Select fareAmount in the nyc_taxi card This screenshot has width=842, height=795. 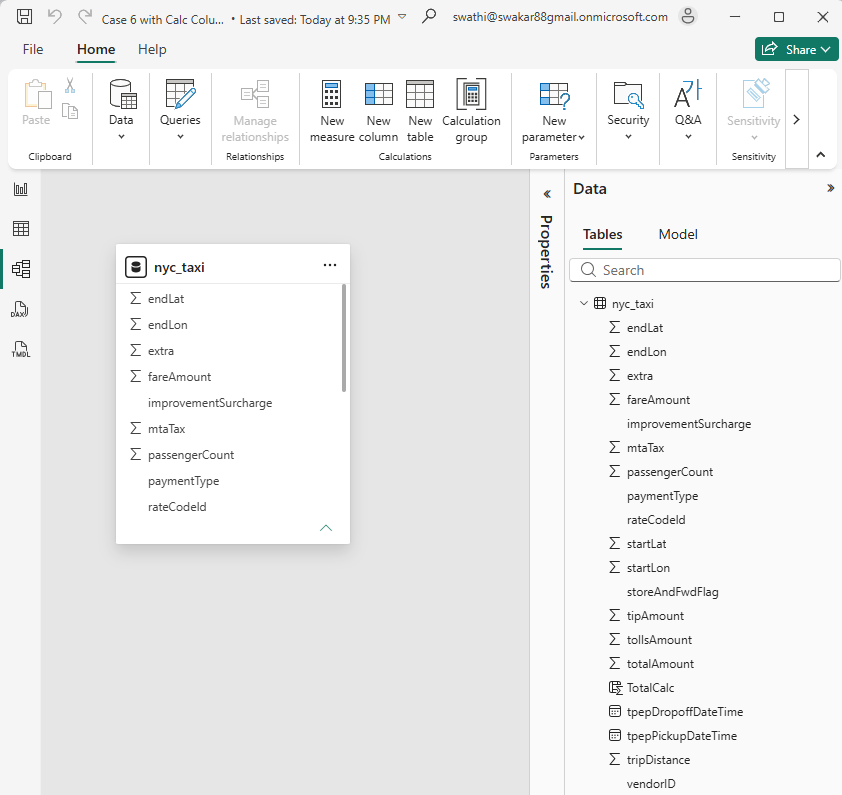coord(179,377)
